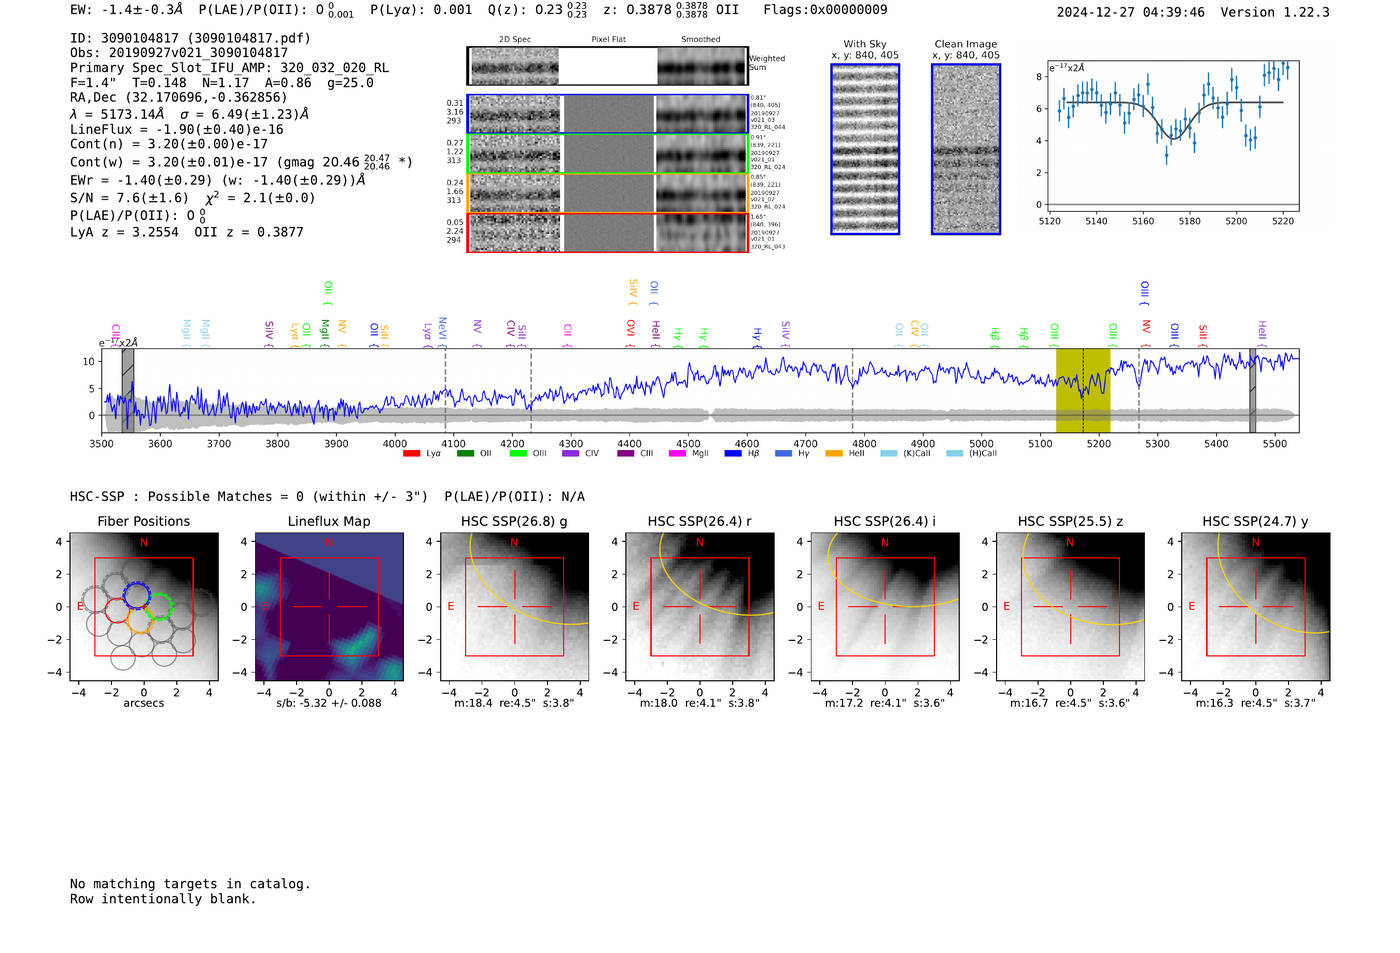Image resolution: width=1400 pixels, height=953 pixels.
Task: Click the LyA z = 3.2554 value
Action: click(124, 232)
